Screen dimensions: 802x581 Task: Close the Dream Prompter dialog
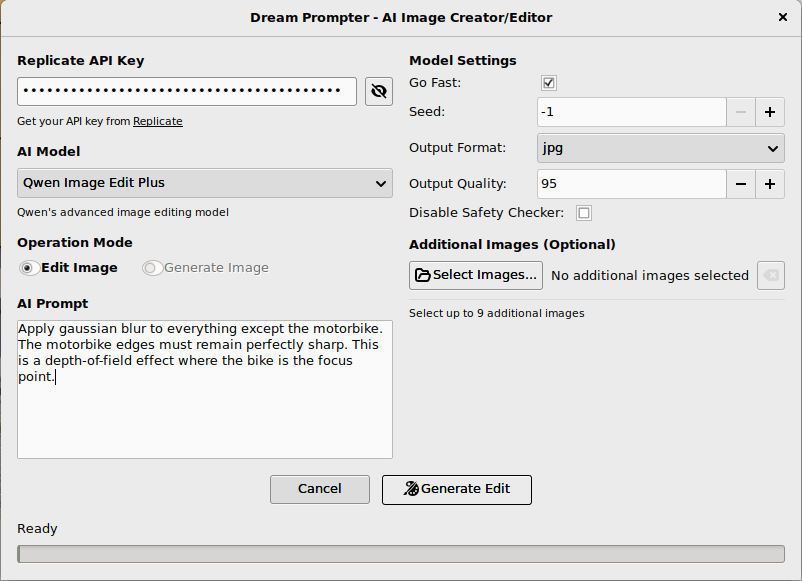coord(783,17)
